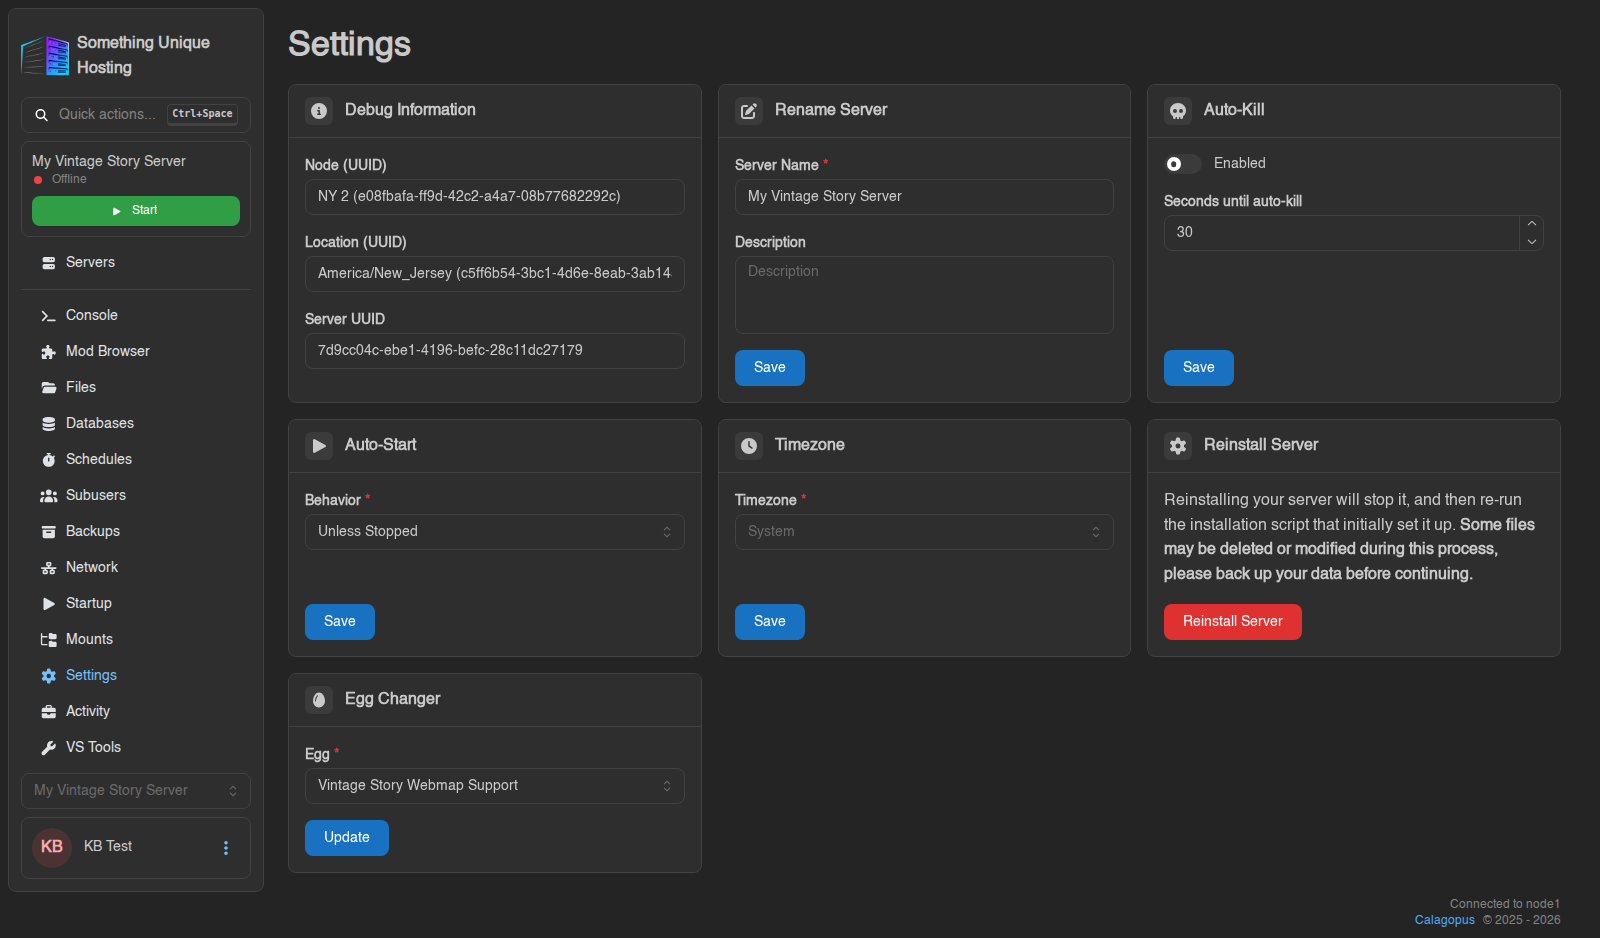Click the red Reinstall Server button
The image size is (1600, 938).
(1232, 622)
